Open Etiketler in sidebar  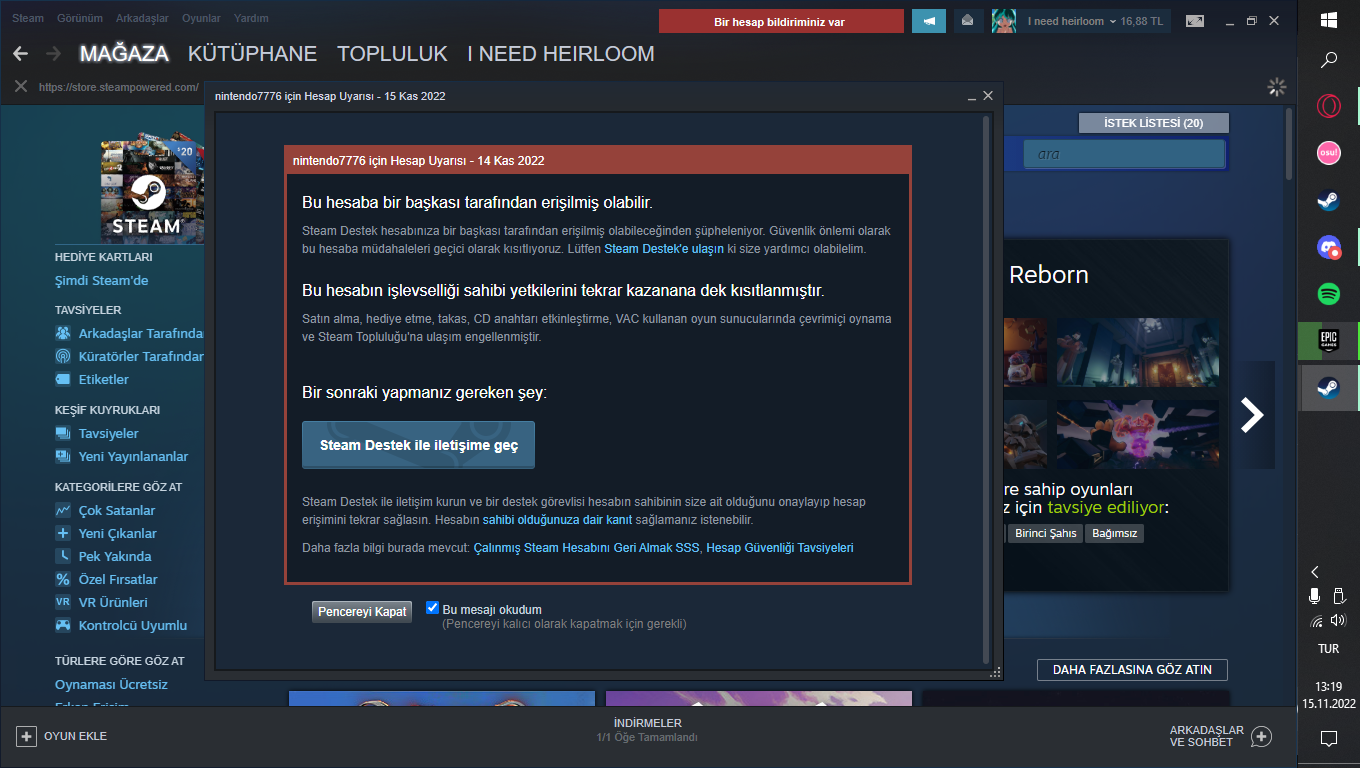92,379
